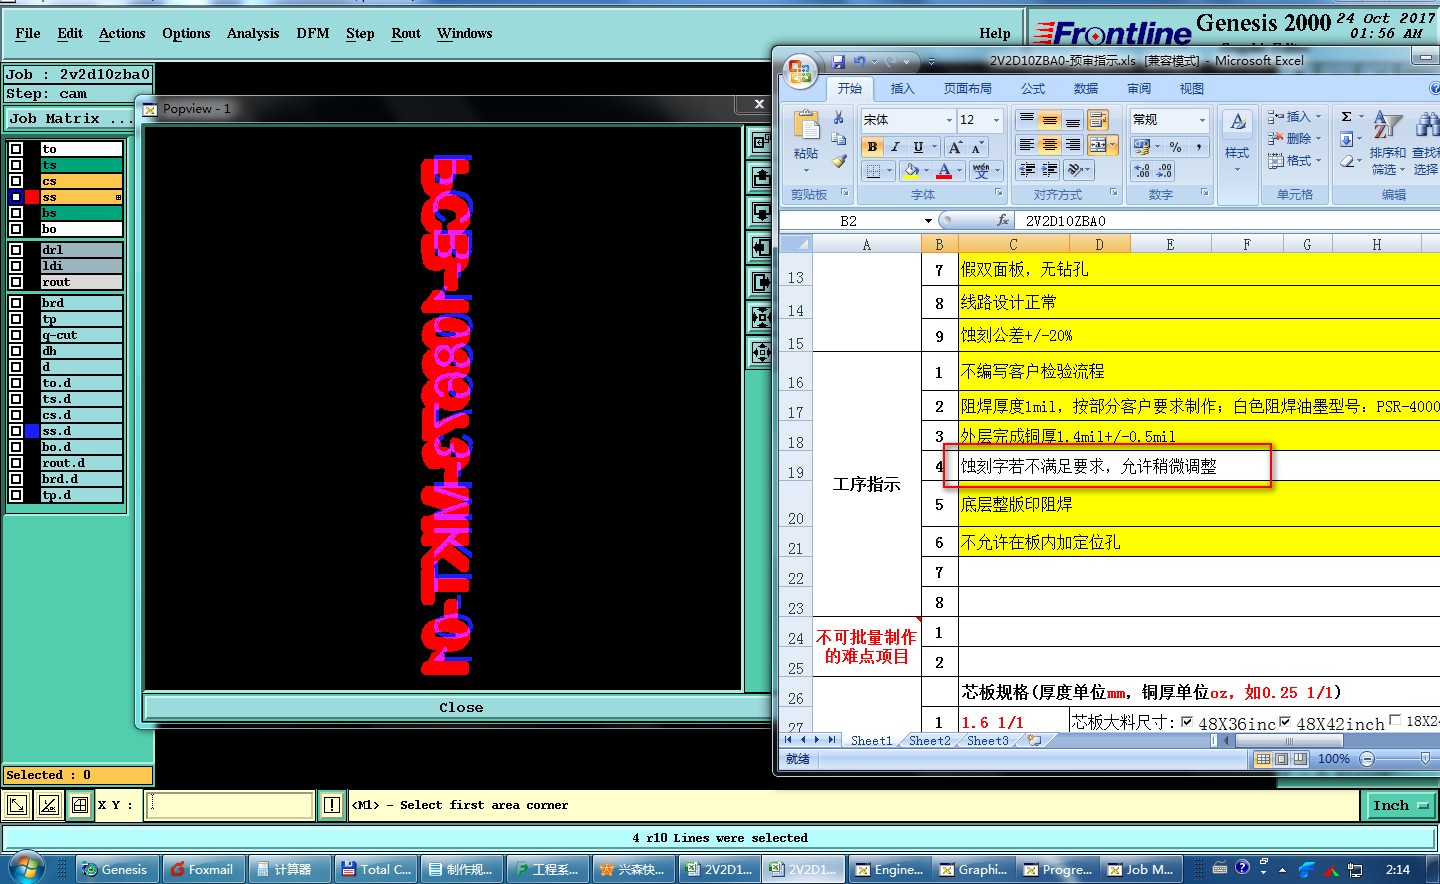Click the pan left icon beside Popview

[761, 248]
